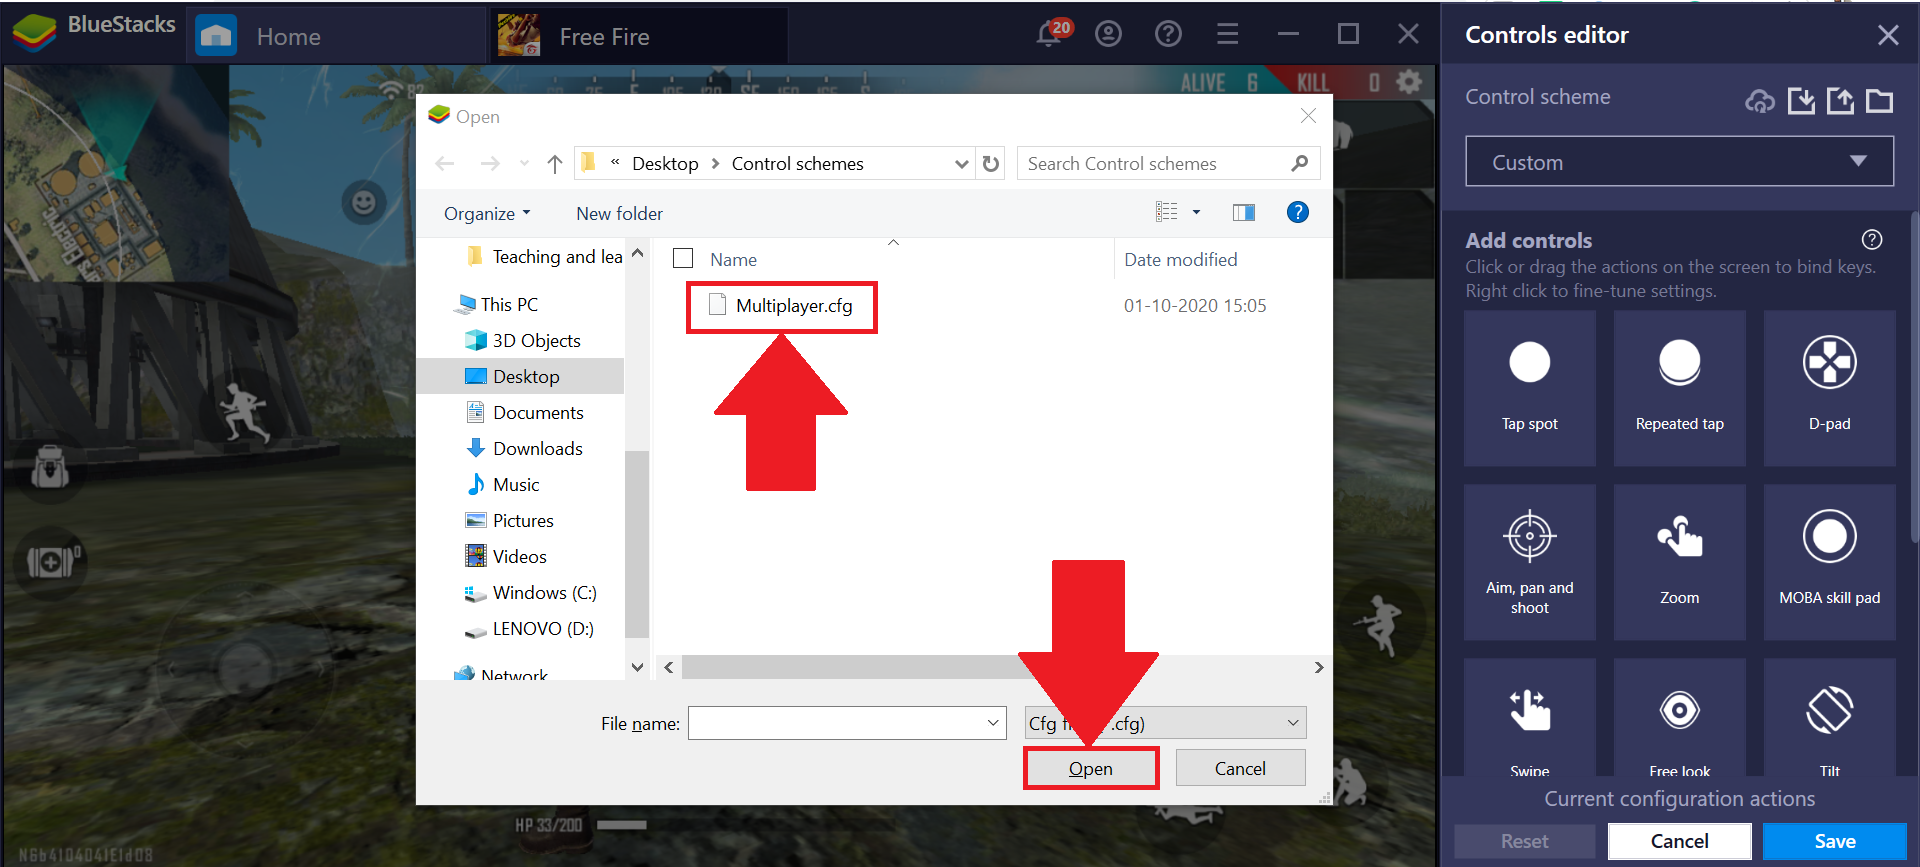This screenshot has height=867, width=1920.
Task: Click the Open button in dialog
Action: (x=1090, y=768)
